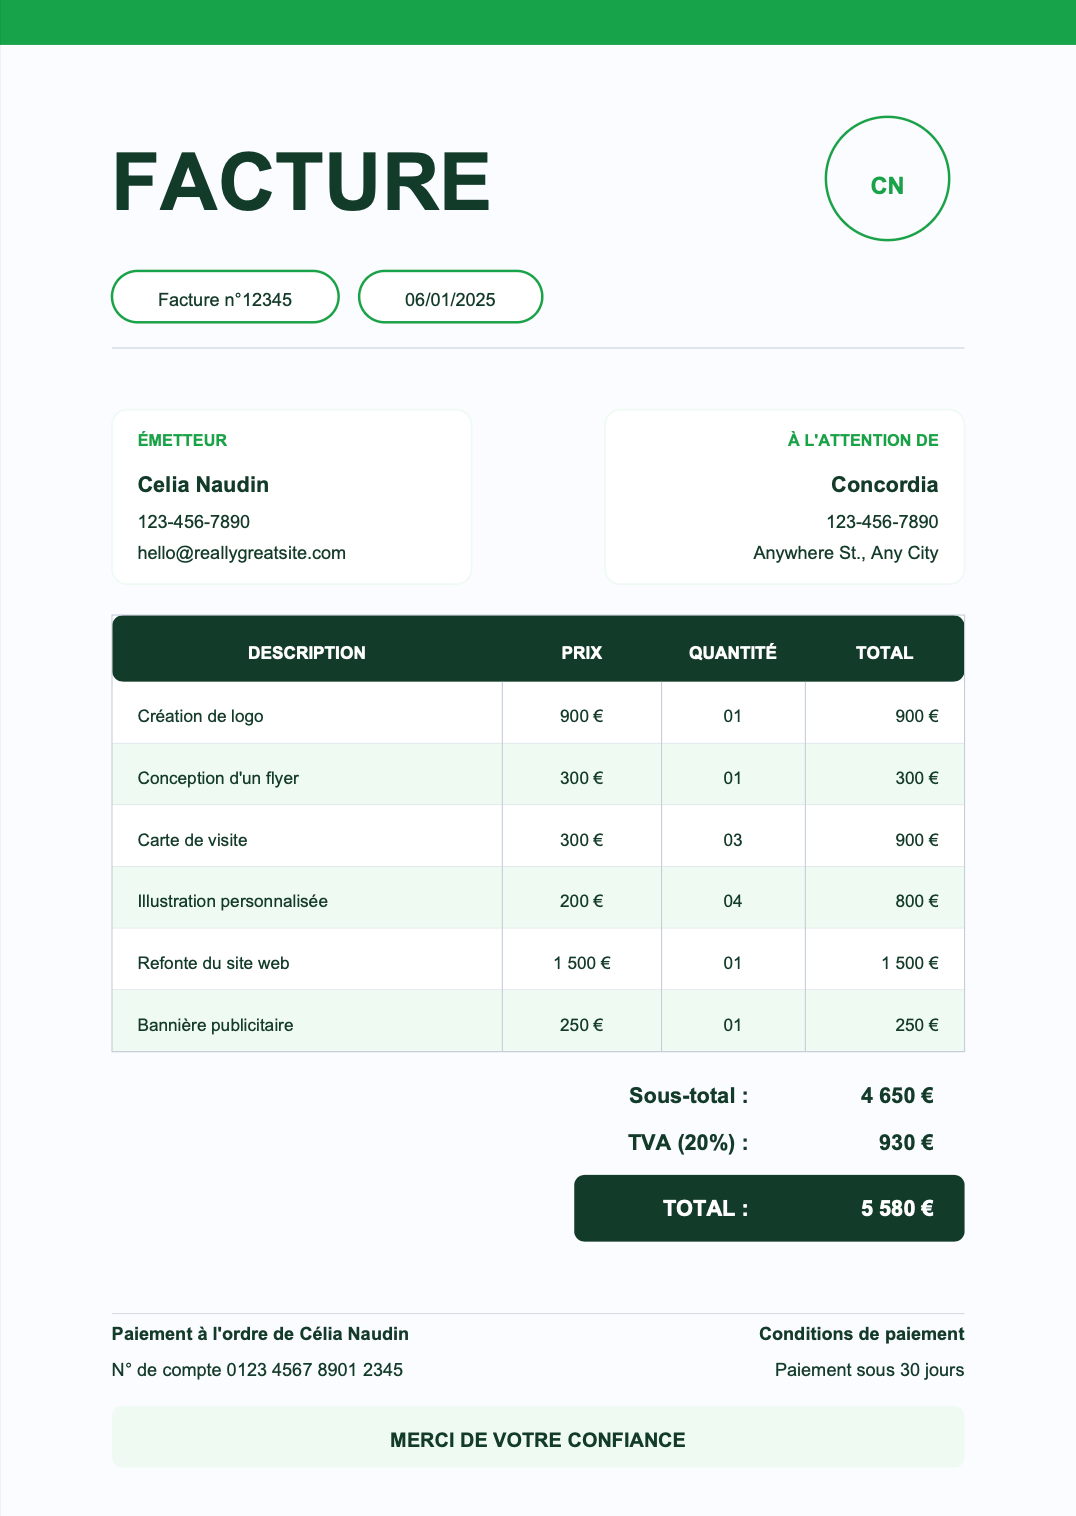
Task: Click the Refonte du site web price
Action: point(582,963)
